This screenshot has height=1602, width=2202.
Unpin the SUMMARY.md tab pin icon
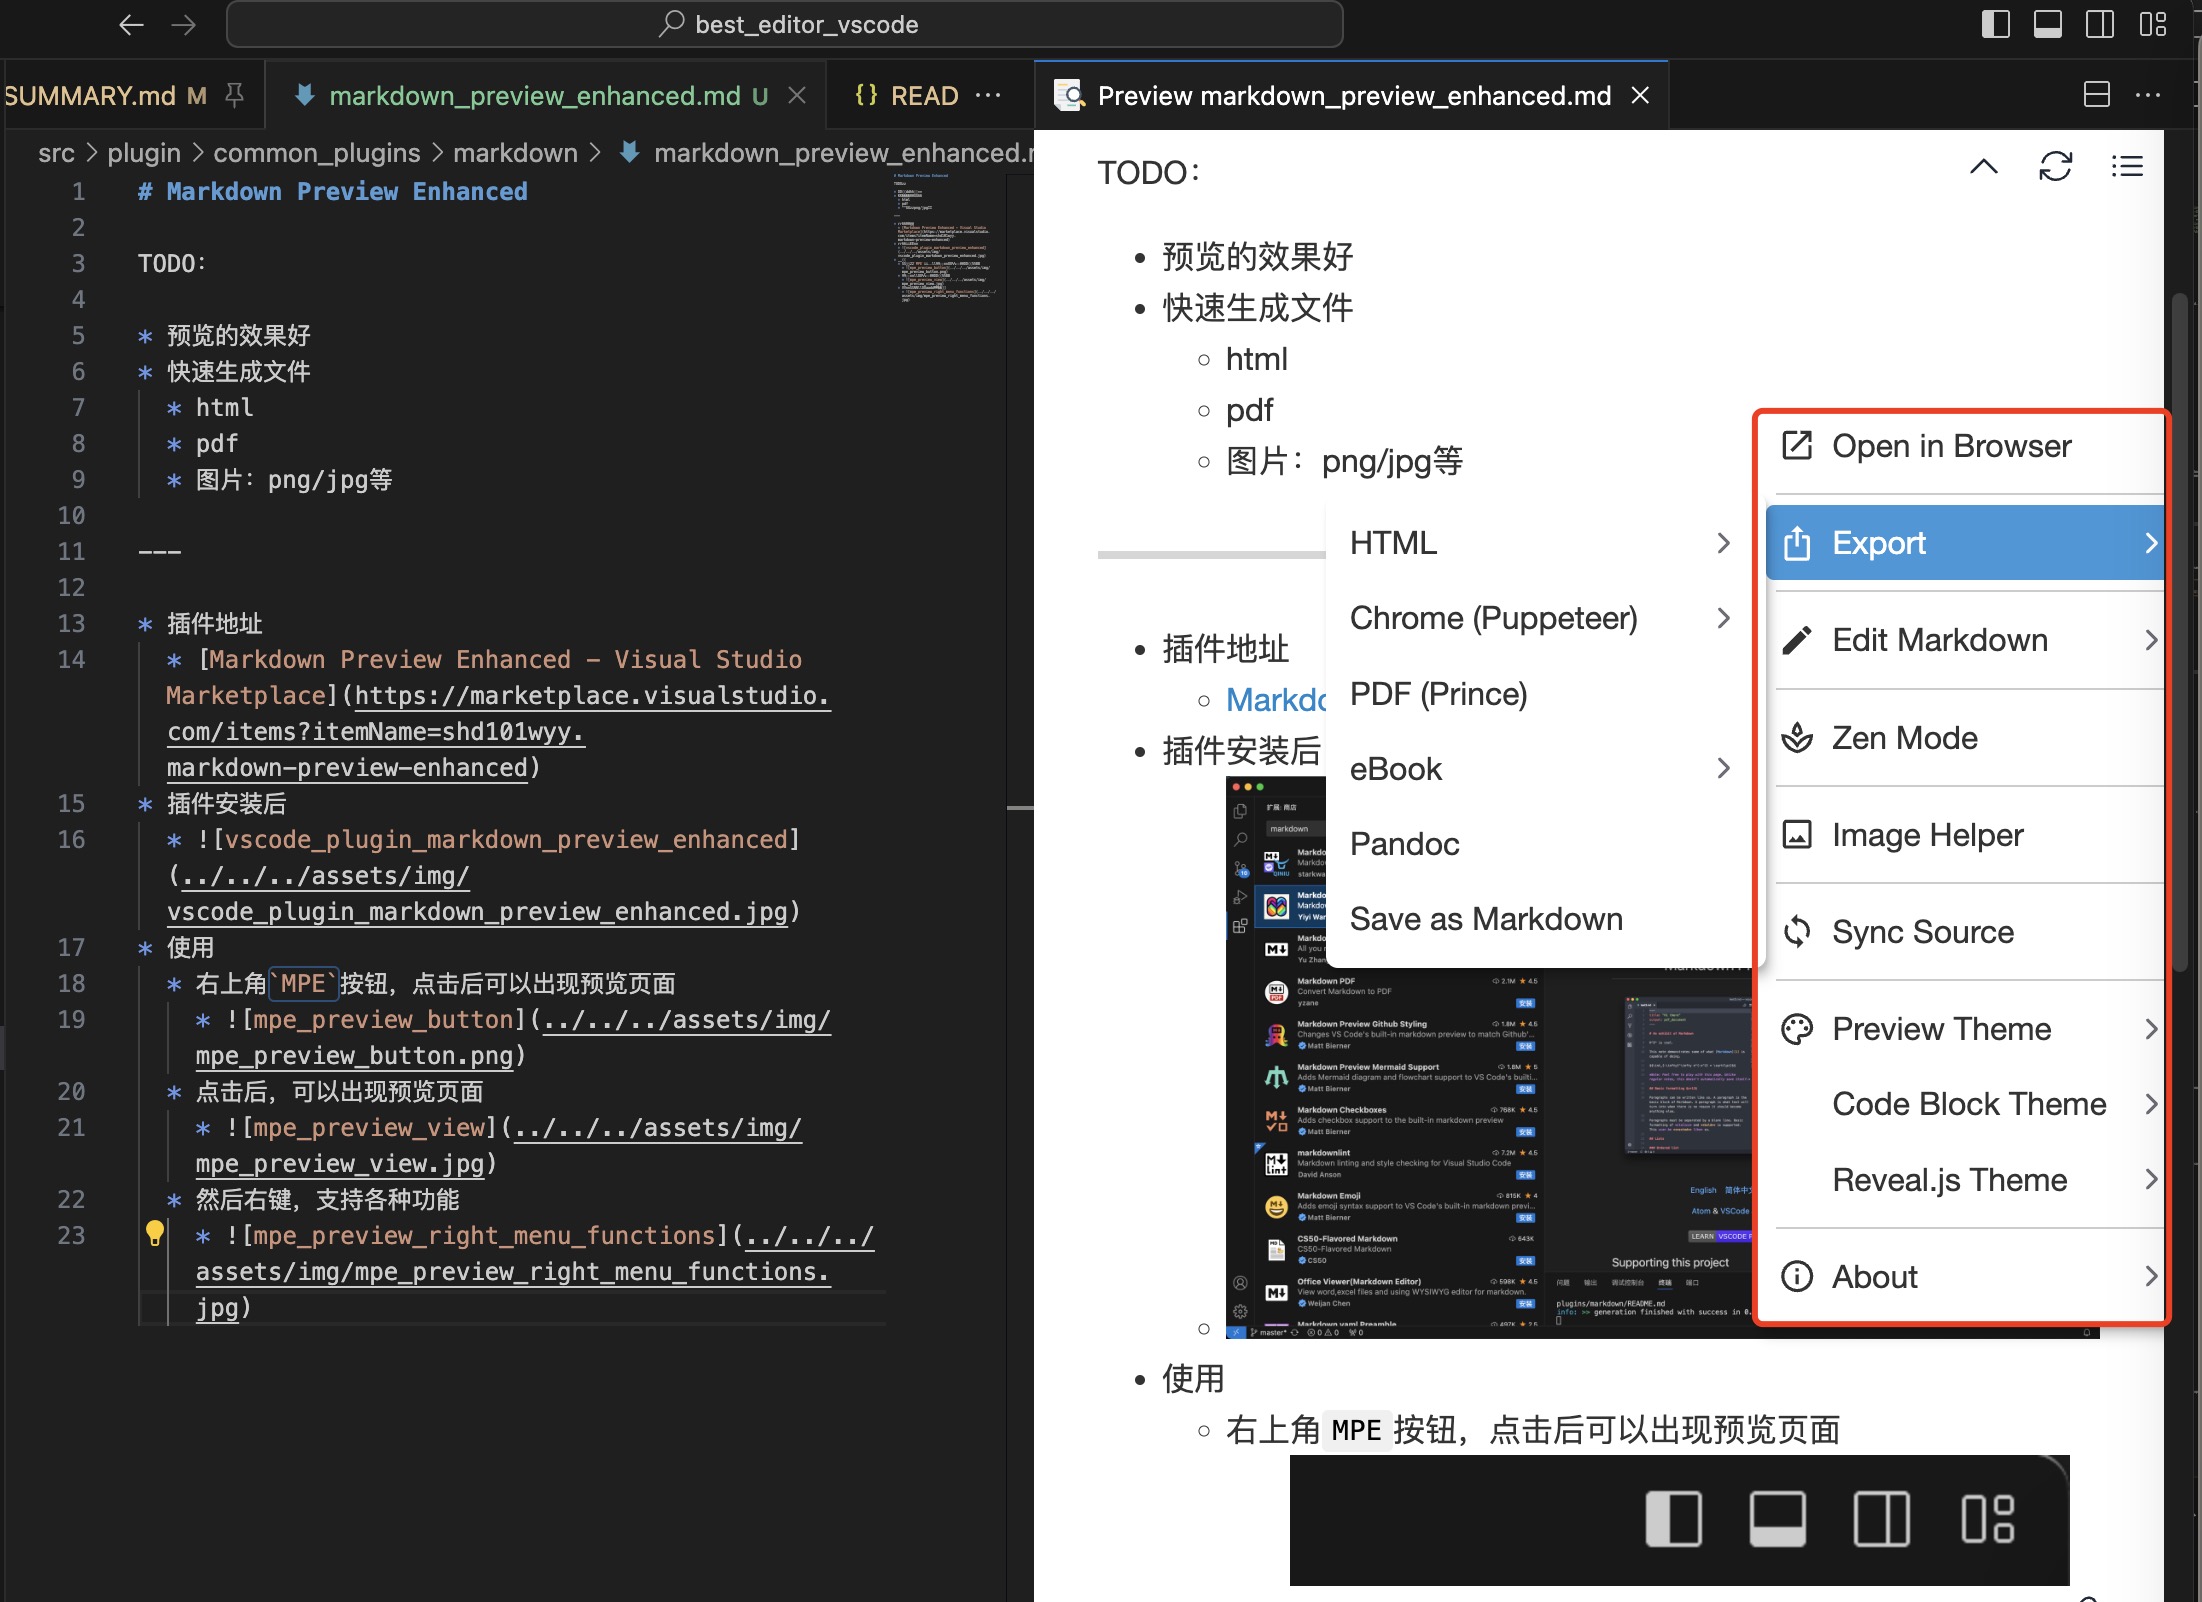[x=234, y=95]
